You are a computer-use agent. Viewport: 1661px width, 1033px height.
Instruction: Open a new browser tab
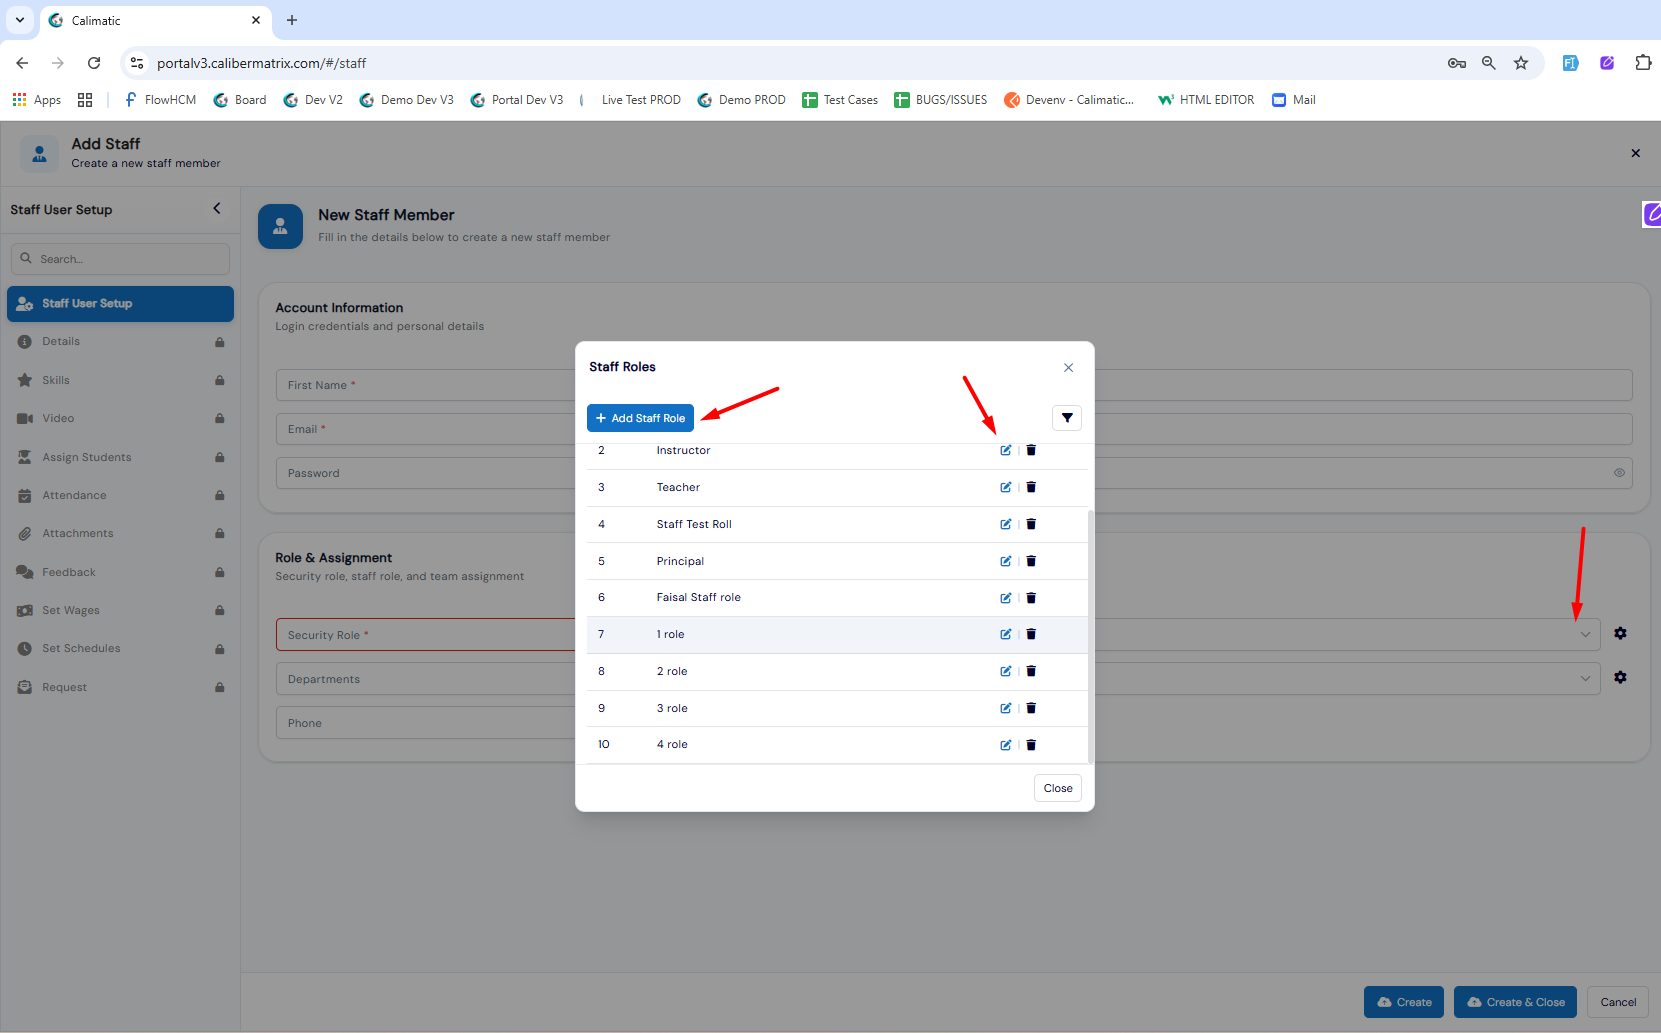[292, 20]
